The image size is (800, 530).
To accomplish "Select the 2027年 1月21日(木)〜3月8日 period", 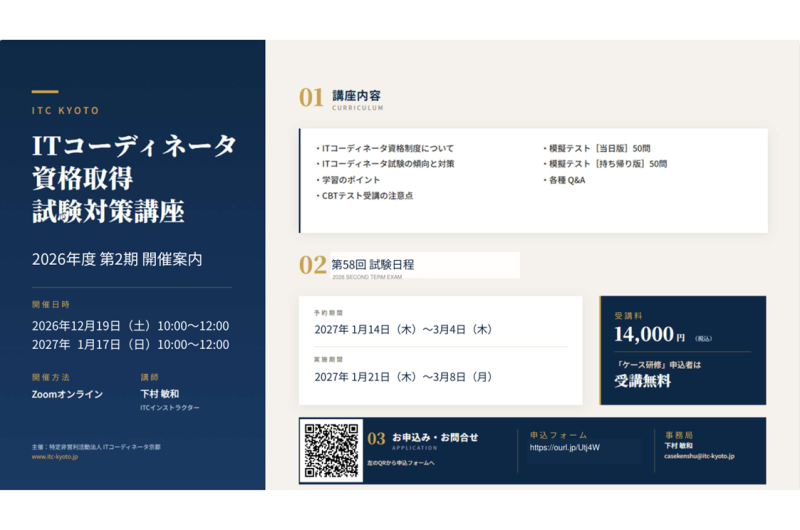I will [x=404, y=377].
